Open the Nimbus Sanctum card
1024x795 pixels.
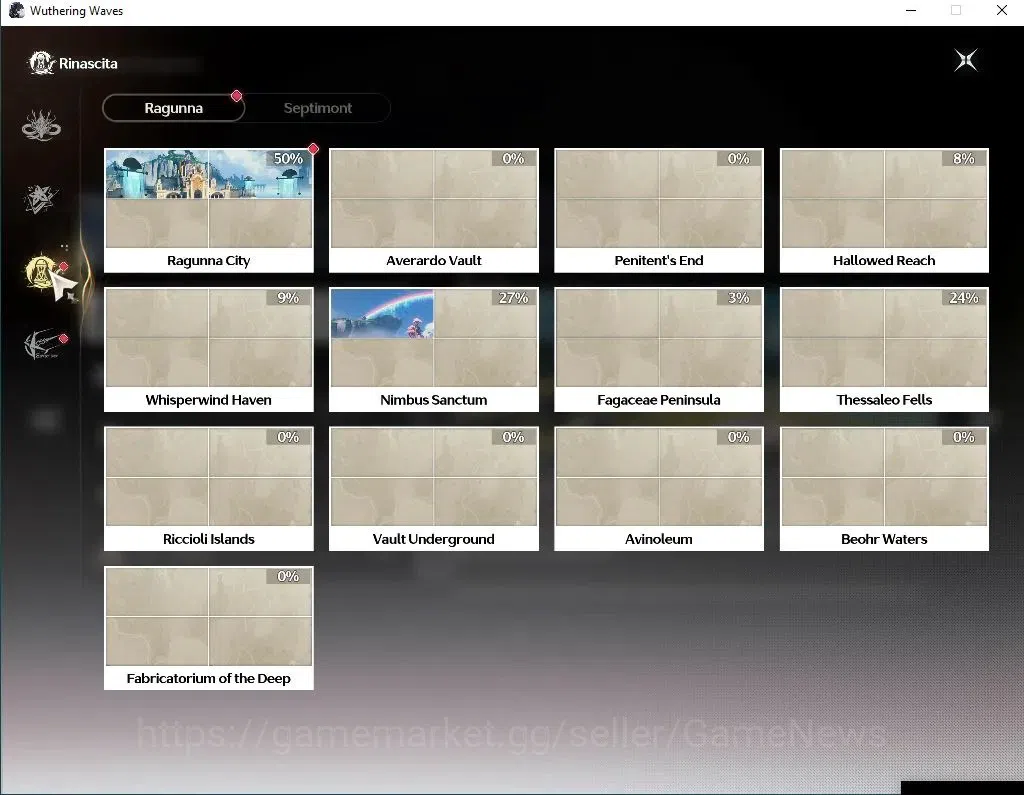[x=434, y=349]
